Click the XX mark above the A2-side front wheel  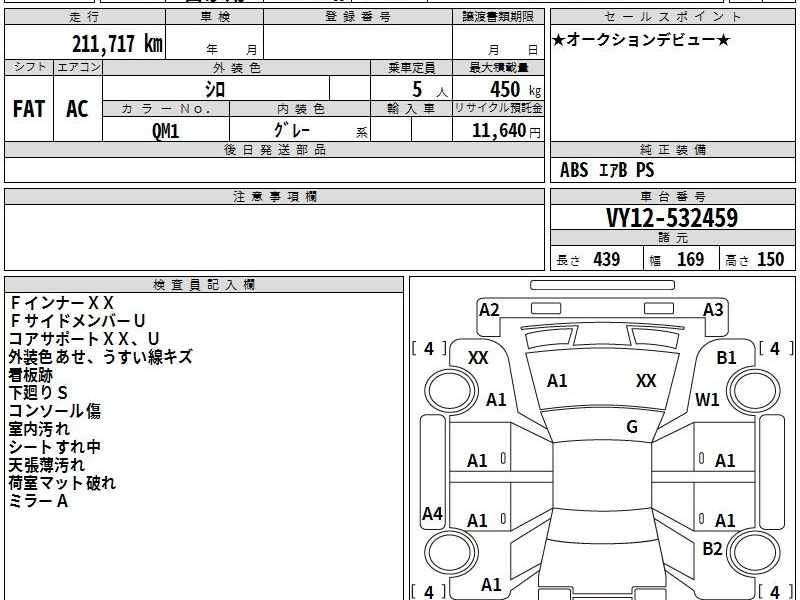pos(478,358)
